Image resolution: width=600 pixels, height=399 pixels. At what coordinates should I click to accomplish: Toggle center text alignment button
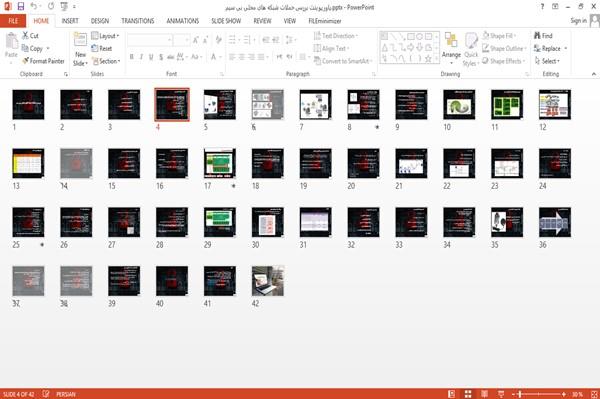[242, 57]
